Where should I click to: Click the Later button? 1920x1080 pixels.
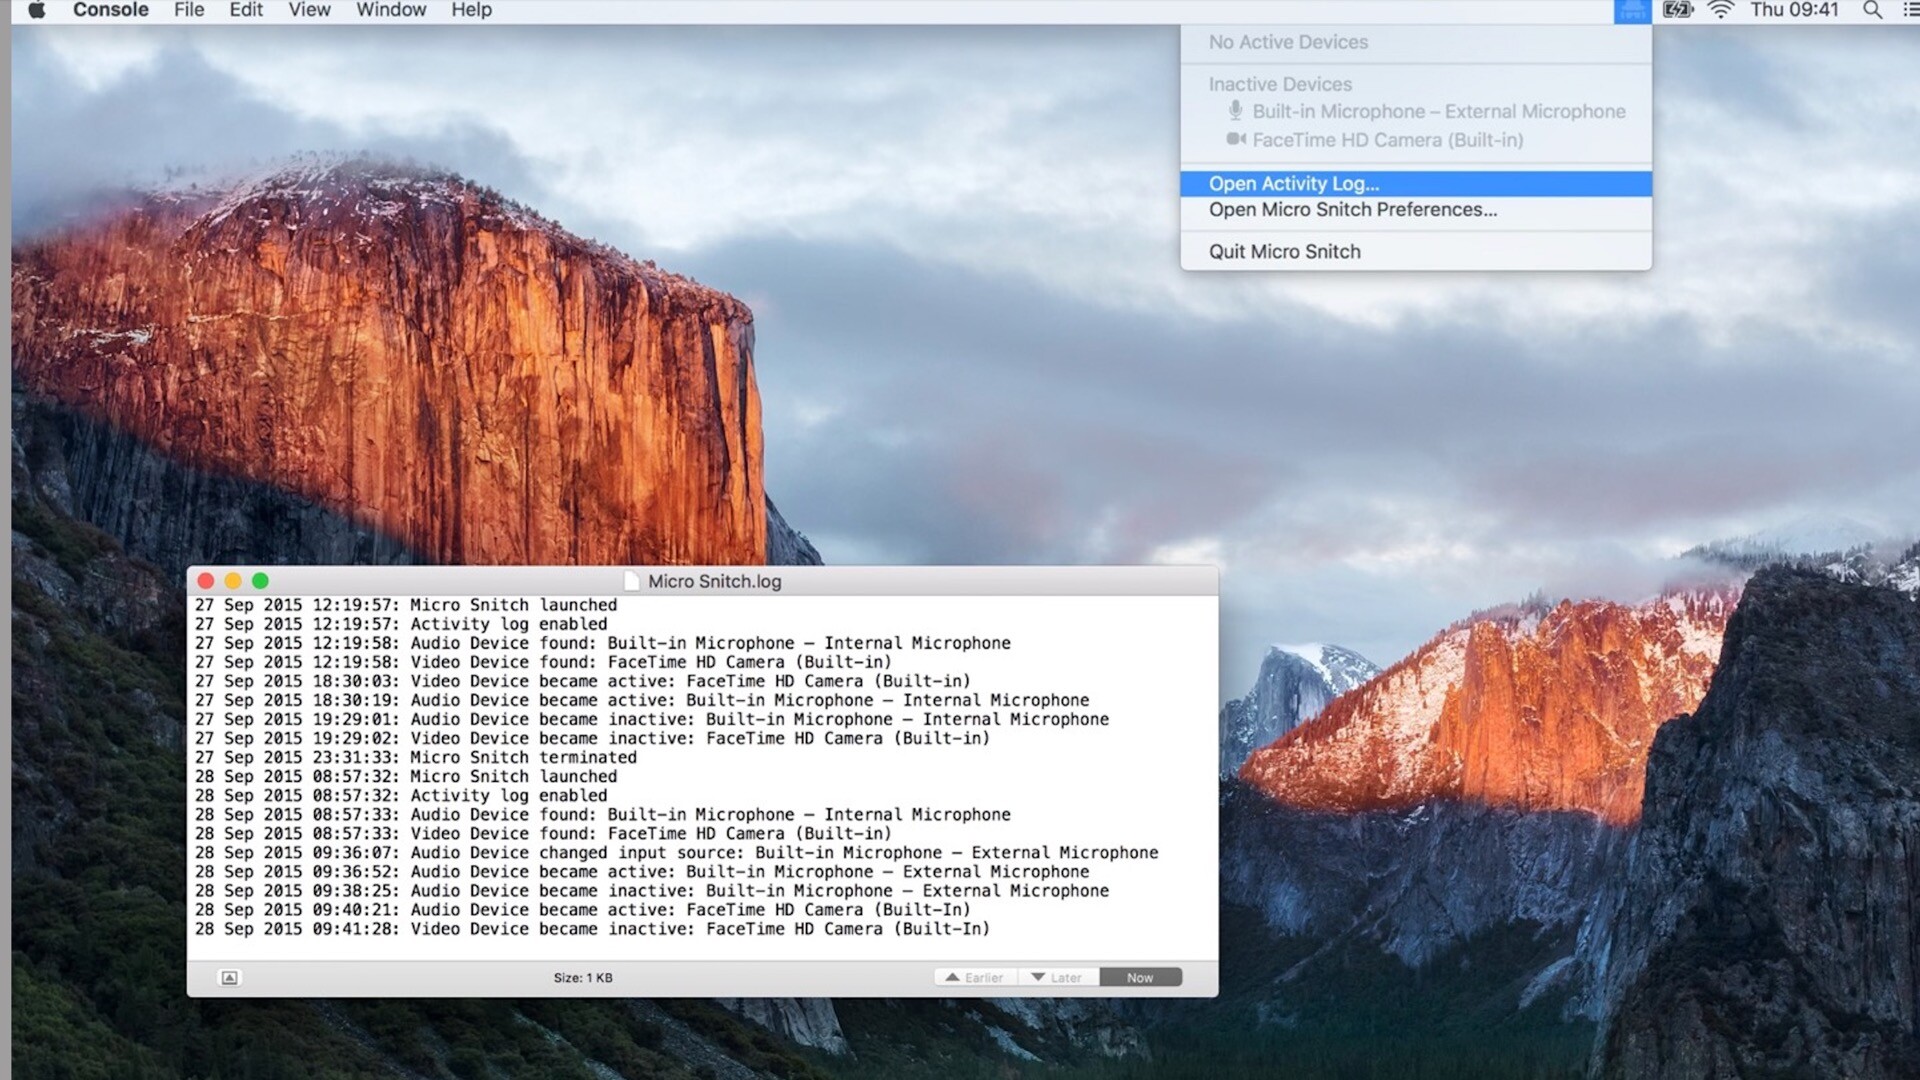pos(1058,977)
